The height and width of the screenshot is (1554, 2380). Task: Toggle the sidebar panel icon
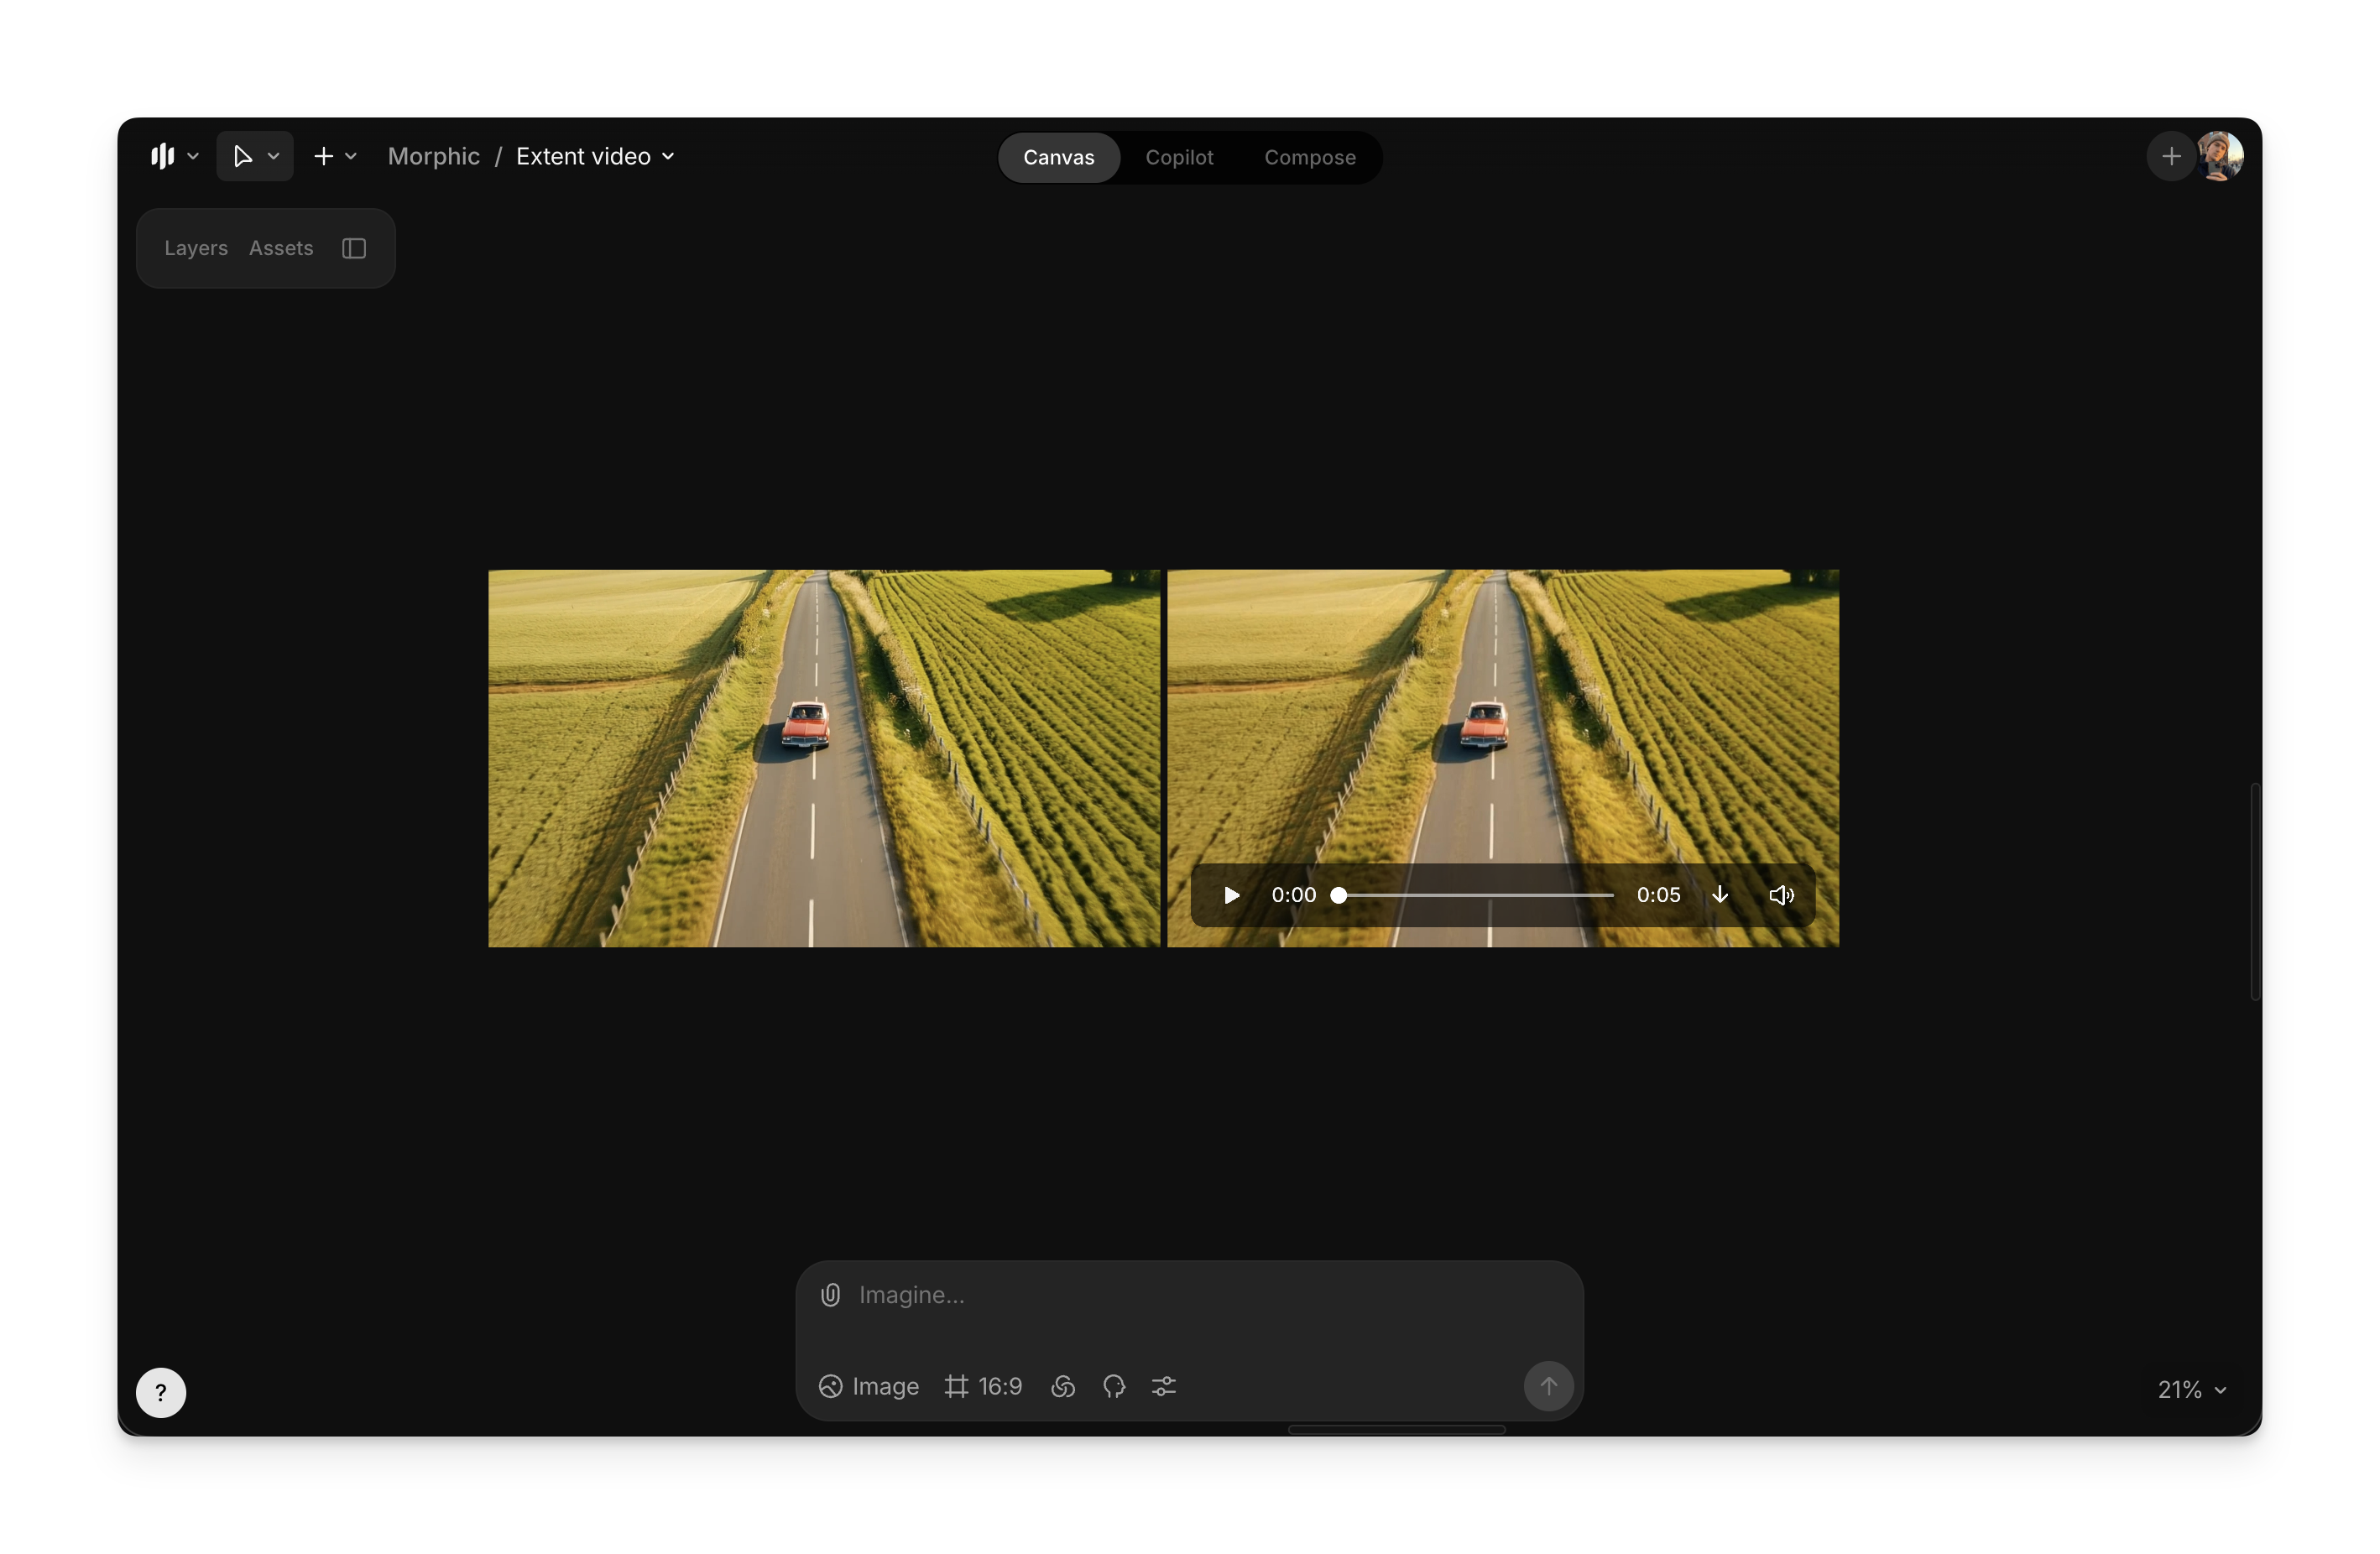pos(354,248)
